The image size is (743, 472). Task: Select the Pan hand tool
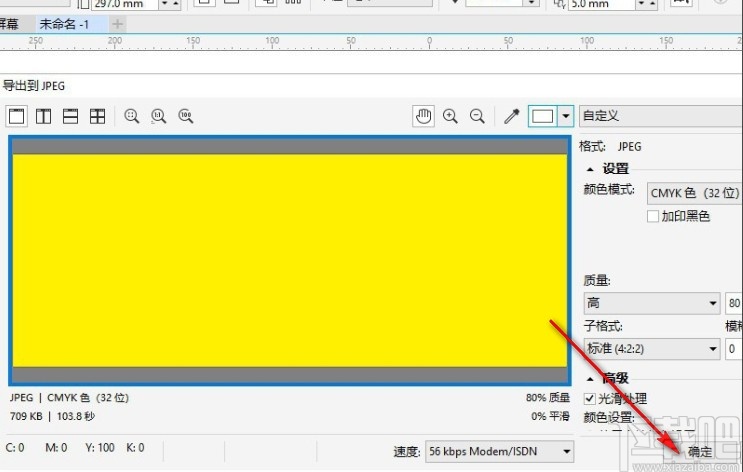click(x=424, y=116)
